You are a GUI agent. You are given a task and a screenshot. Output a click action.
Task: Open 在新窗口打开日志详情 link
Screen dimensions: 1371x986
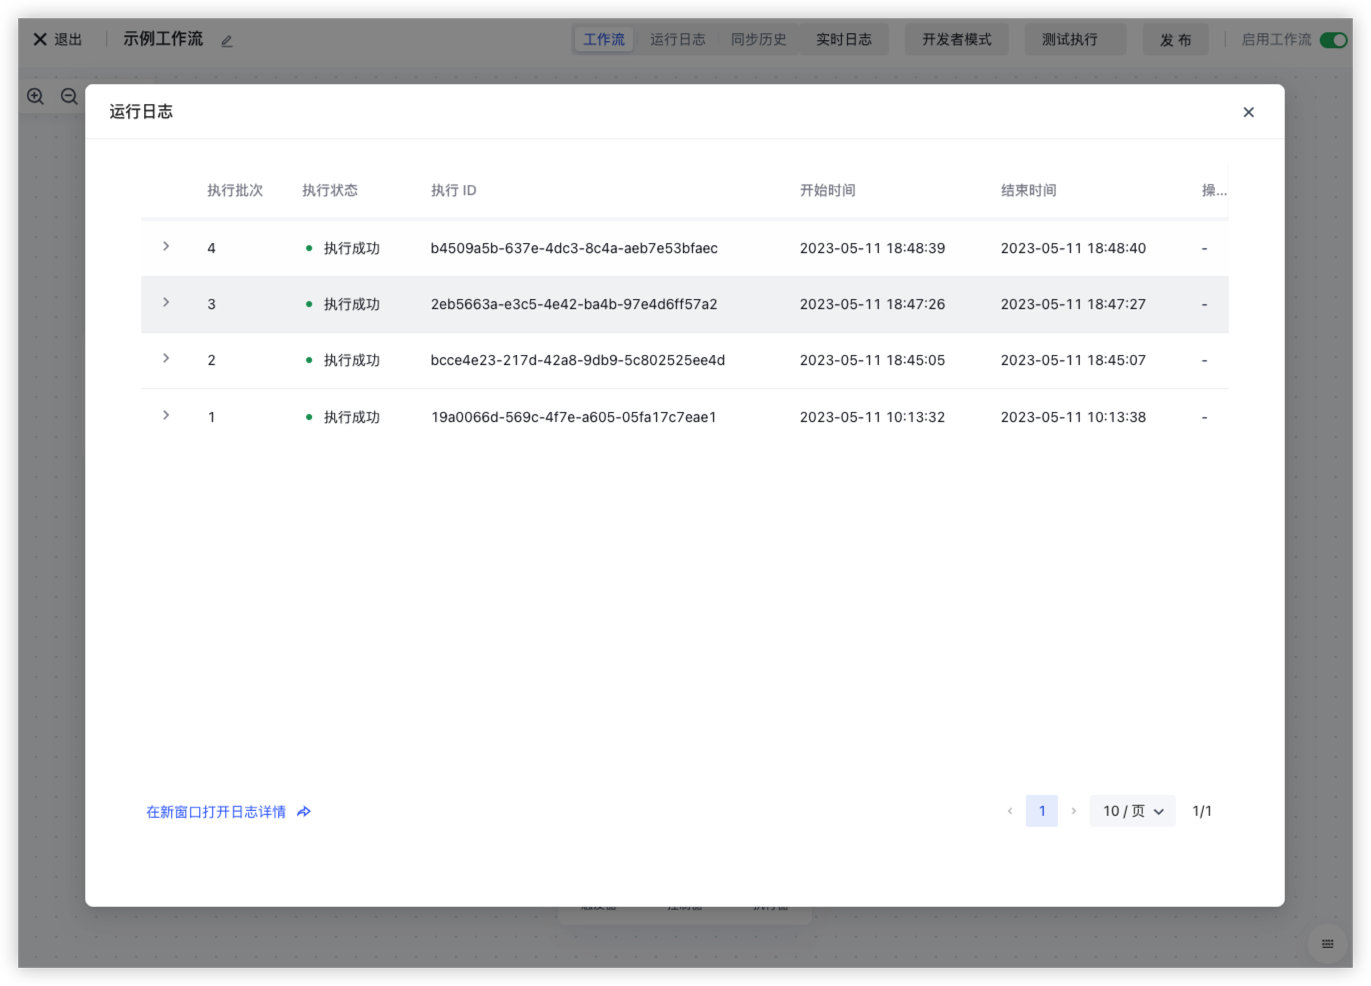click(x=216, y=812)
